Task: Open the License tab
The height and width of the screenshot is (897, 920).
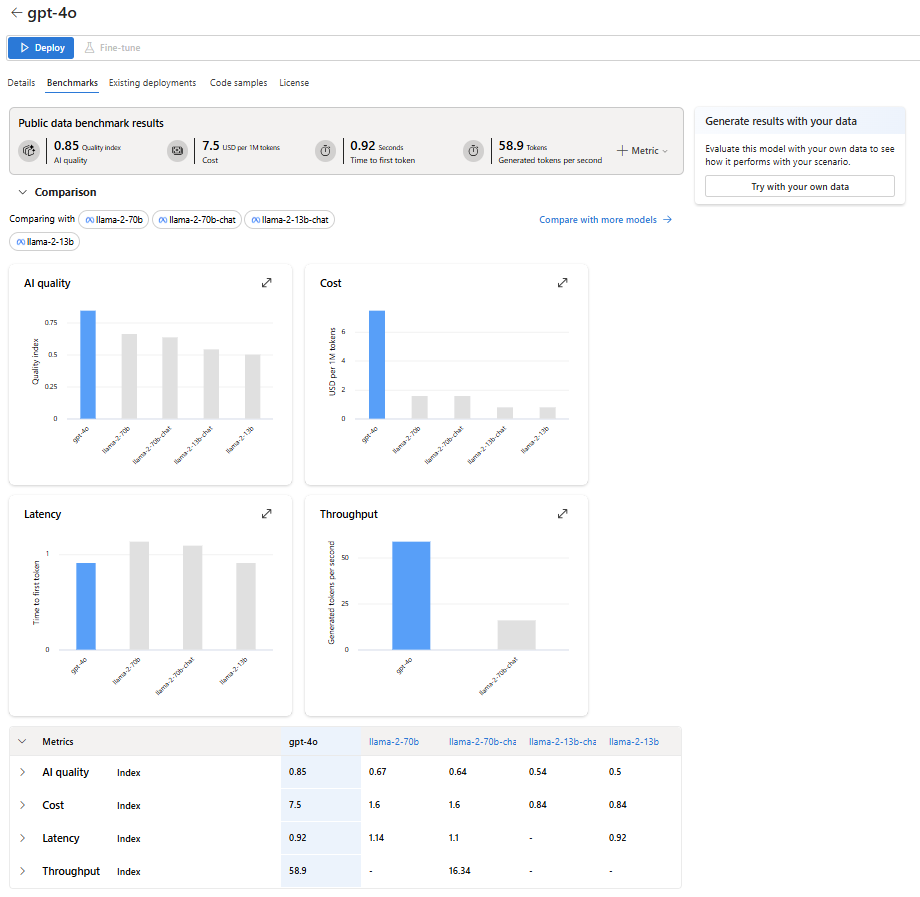Action: (294, 83)
